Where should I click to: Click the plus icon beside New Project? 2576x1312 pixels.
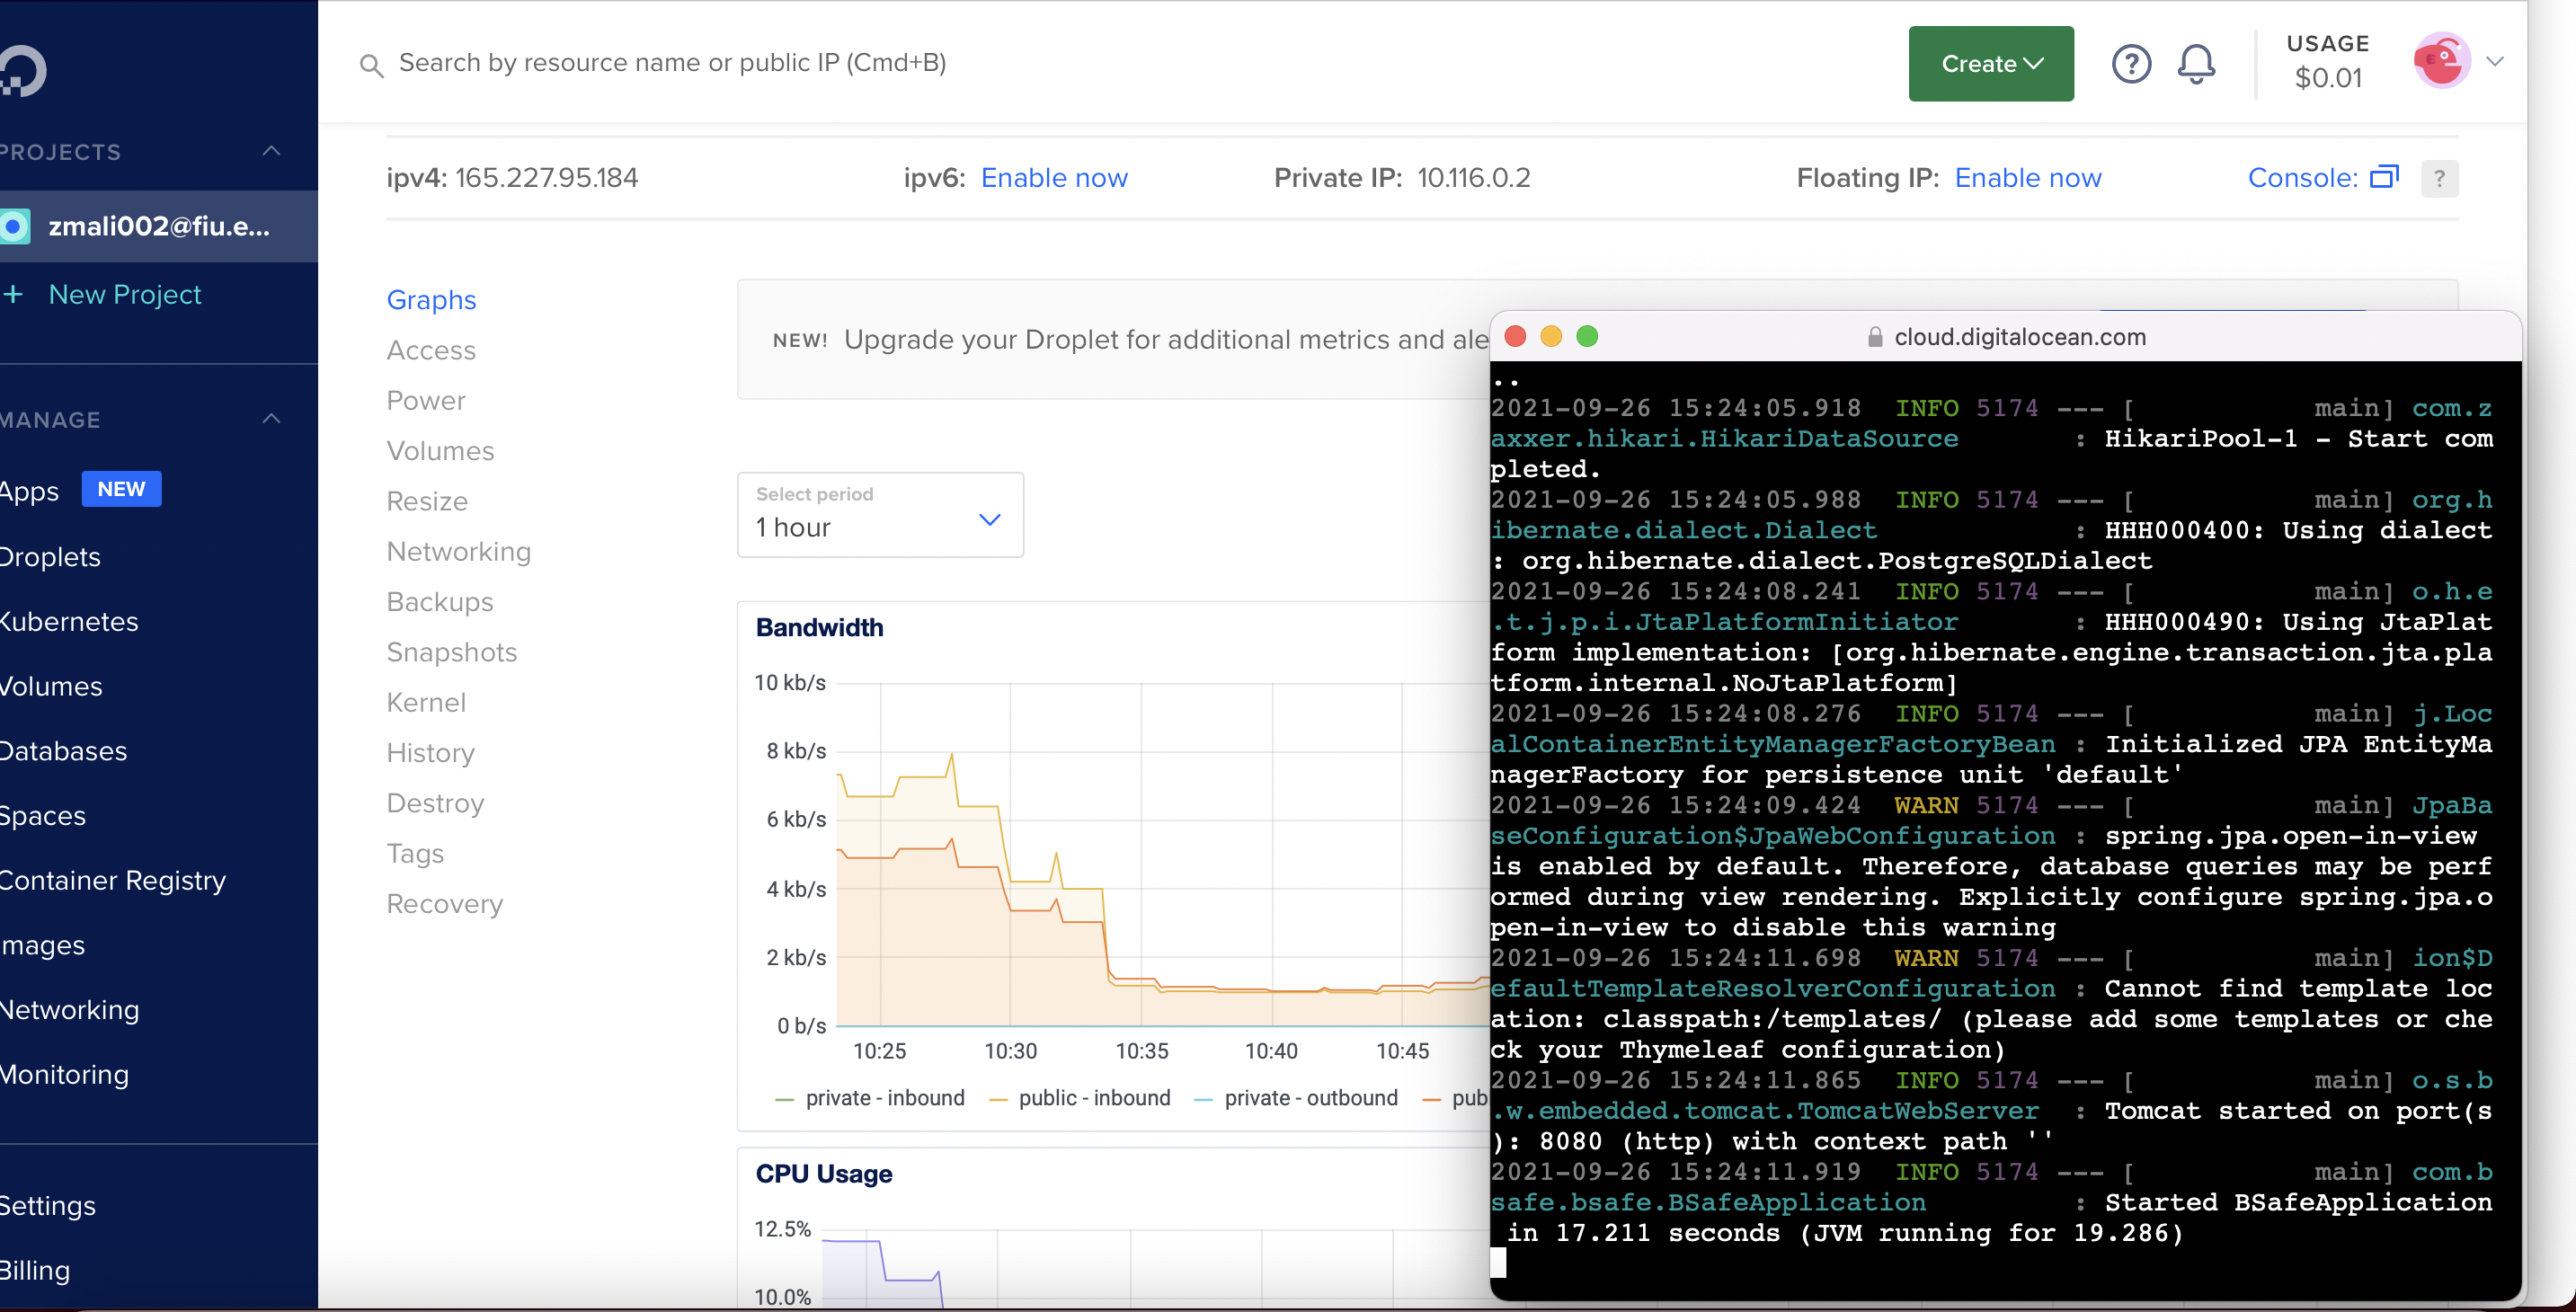tap(14, 295)
